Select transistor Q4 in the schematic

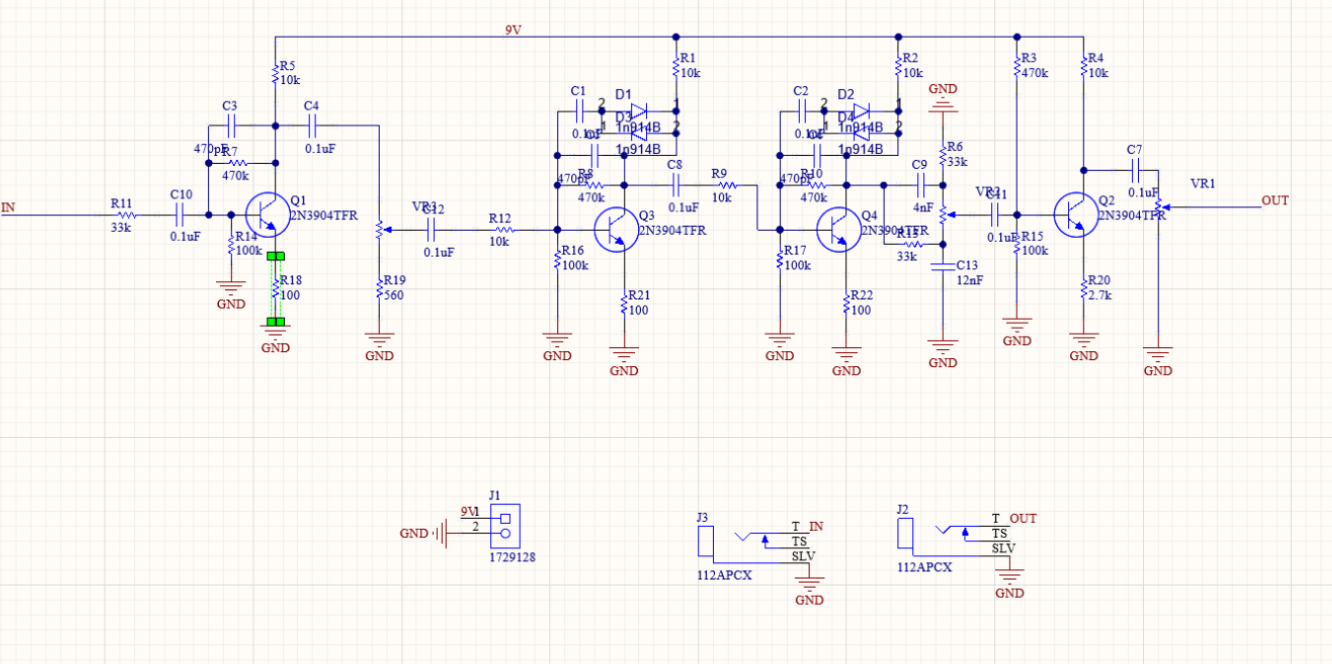click(x=835, y=228)
